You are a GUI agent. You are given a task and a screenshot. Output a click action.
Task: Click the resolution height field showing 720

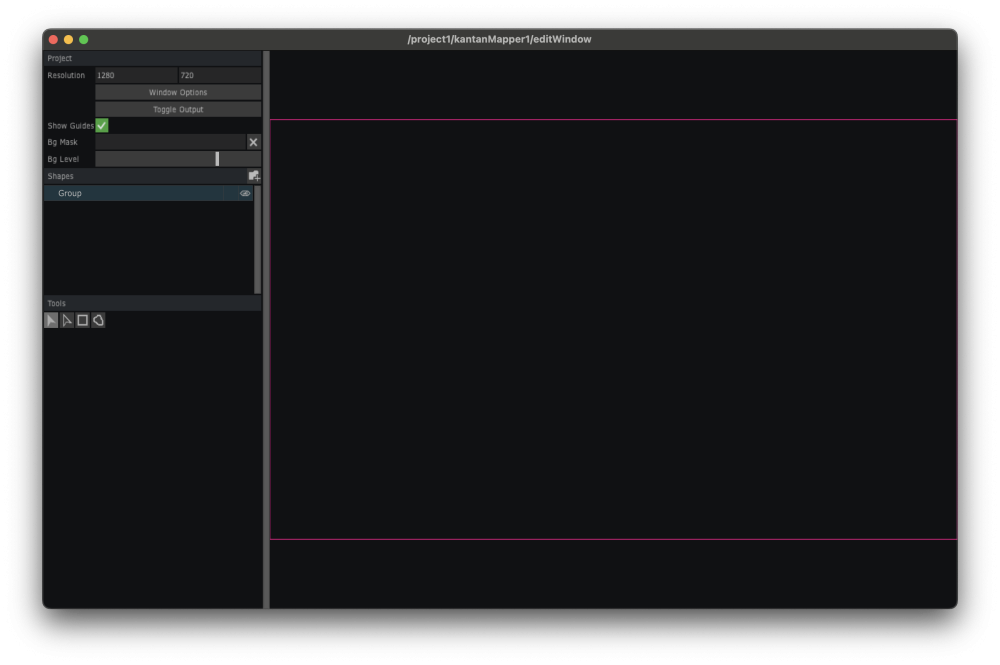[219, 75]
